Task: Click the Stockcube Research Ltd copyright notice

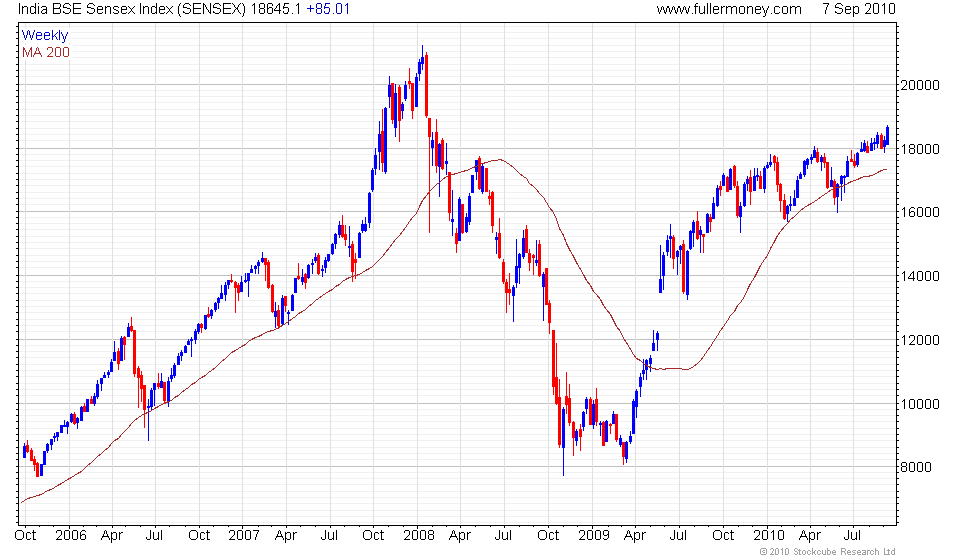Action: (x=828, y=552)
